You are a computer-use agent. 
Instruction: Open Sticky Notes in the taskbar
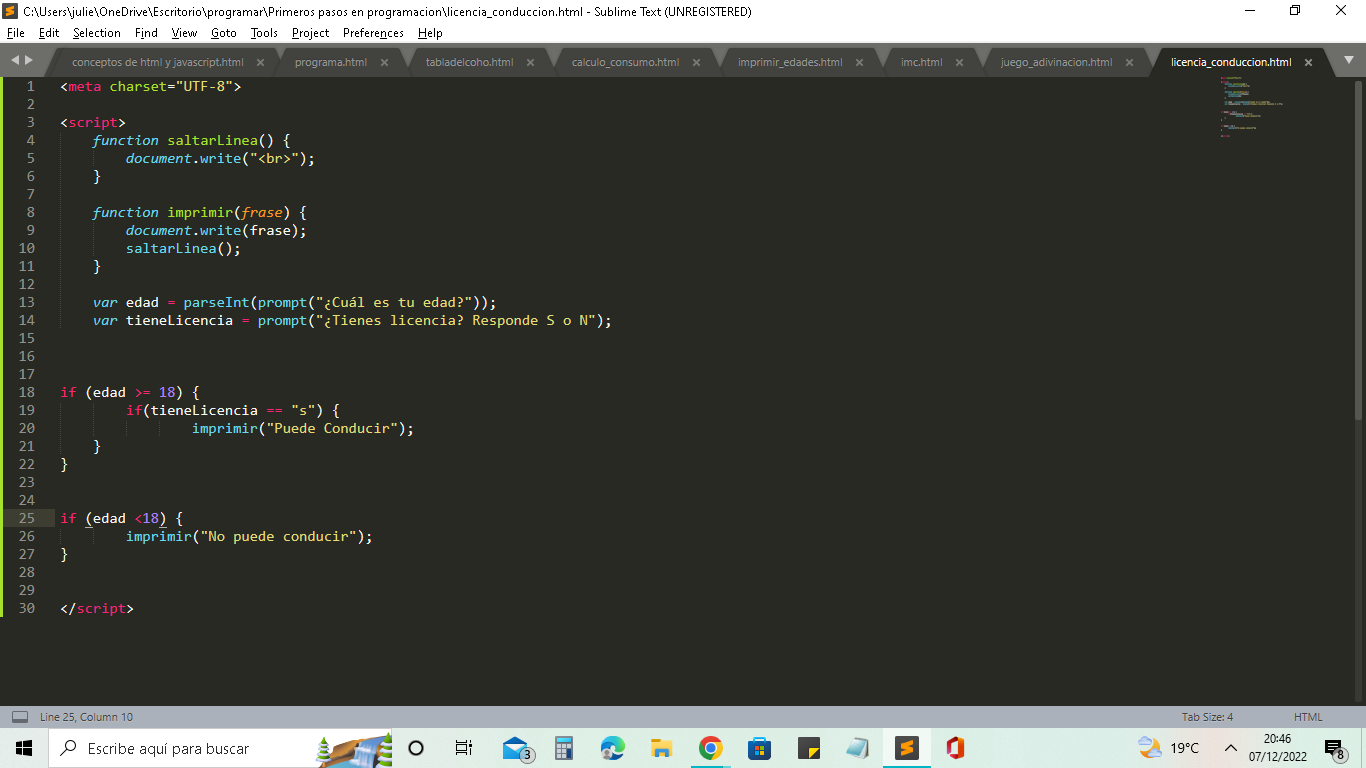tap(809, 748)
